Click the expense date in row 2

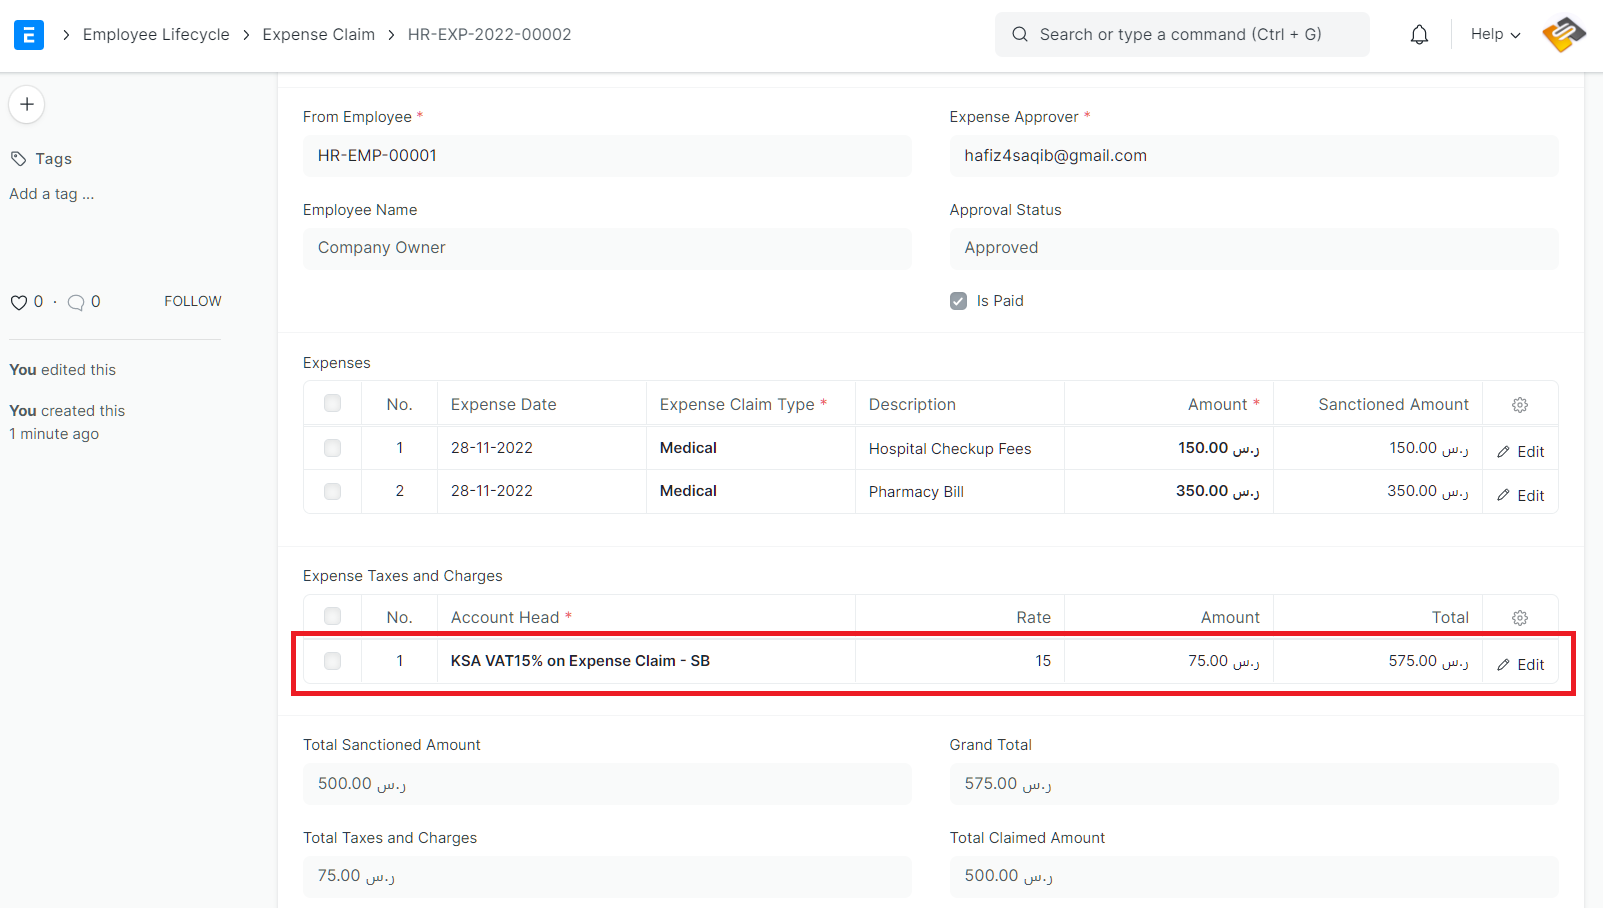(541, 491)
